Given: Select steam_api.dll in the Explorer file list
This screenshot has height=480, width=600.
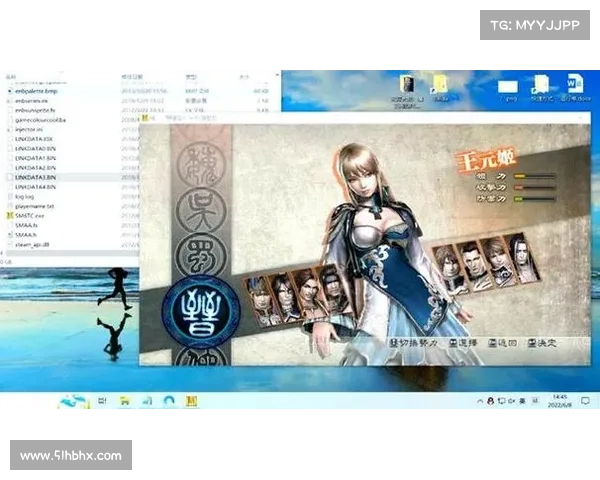Looking at the screenshot, I should 32,244.
